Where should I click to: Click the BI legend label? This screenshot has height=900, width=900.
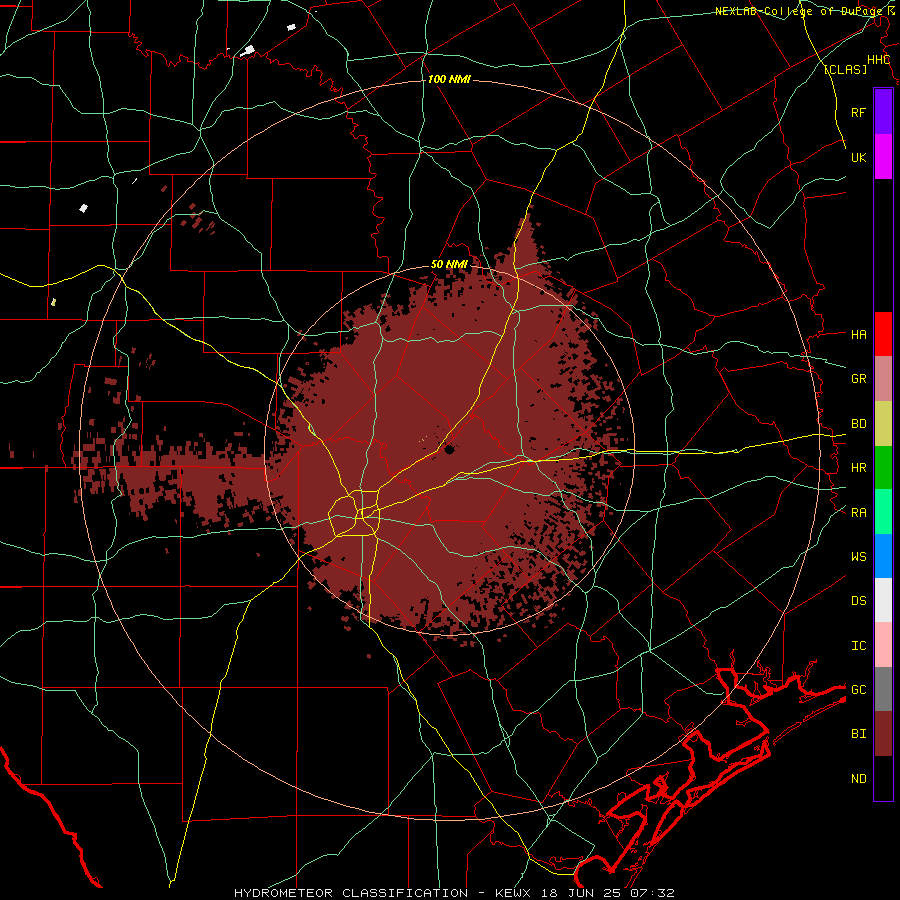(x=859, y=734)
